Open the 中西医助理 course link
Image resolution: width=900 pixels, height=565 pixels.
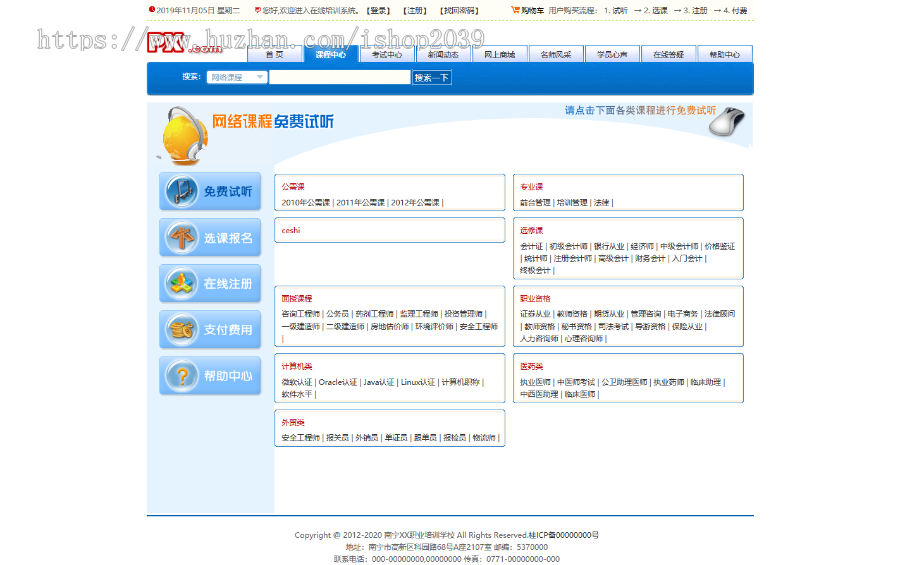coord(539,394)
